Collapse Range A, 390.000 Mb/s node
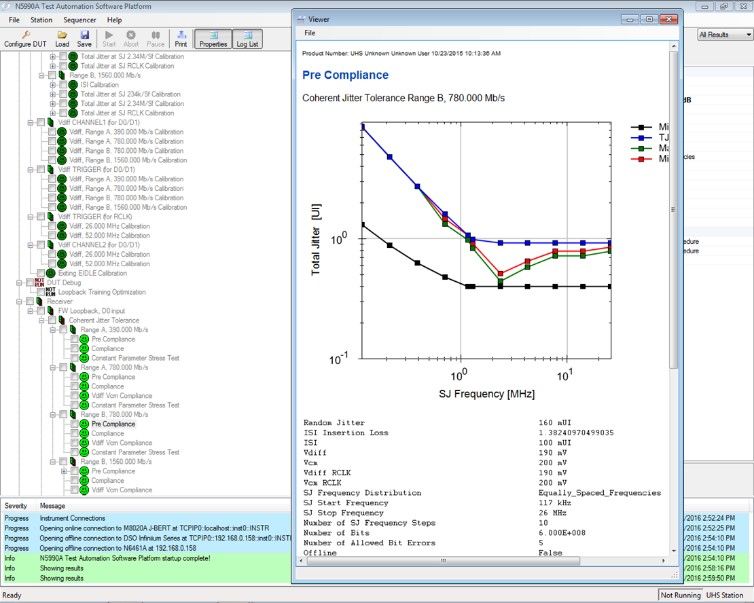 pos(53,330)
